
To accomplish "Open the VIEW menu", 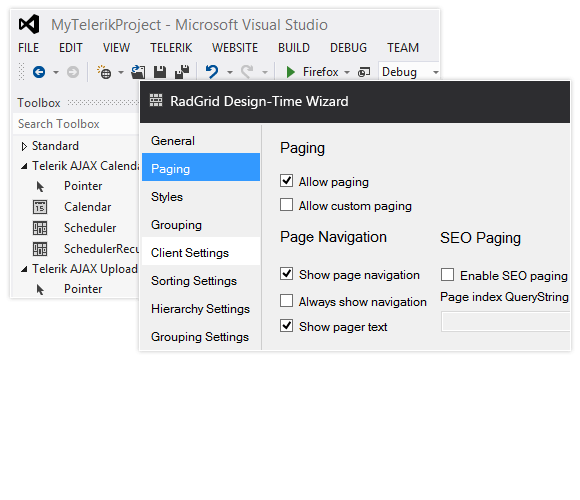I will pyautogui.click(x=117, y=48).
